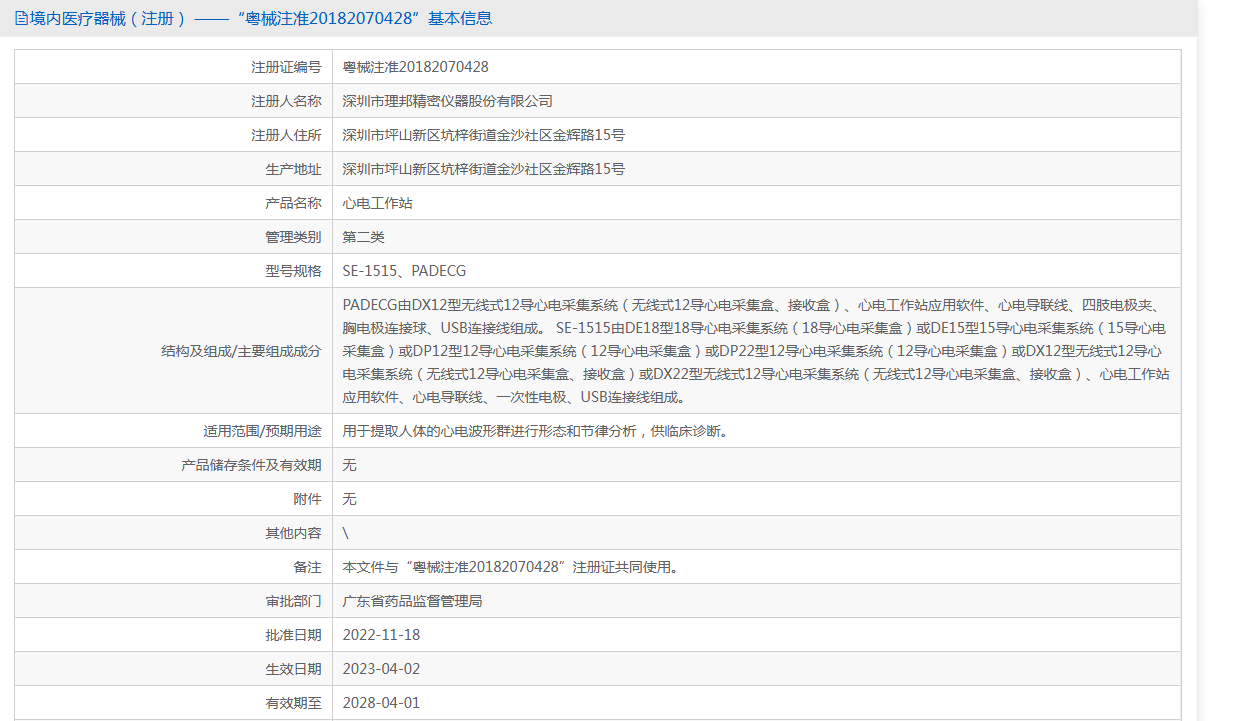Click the 注册人名称 label
This screenshot has width=1246, height=721.
coord(286,101)
